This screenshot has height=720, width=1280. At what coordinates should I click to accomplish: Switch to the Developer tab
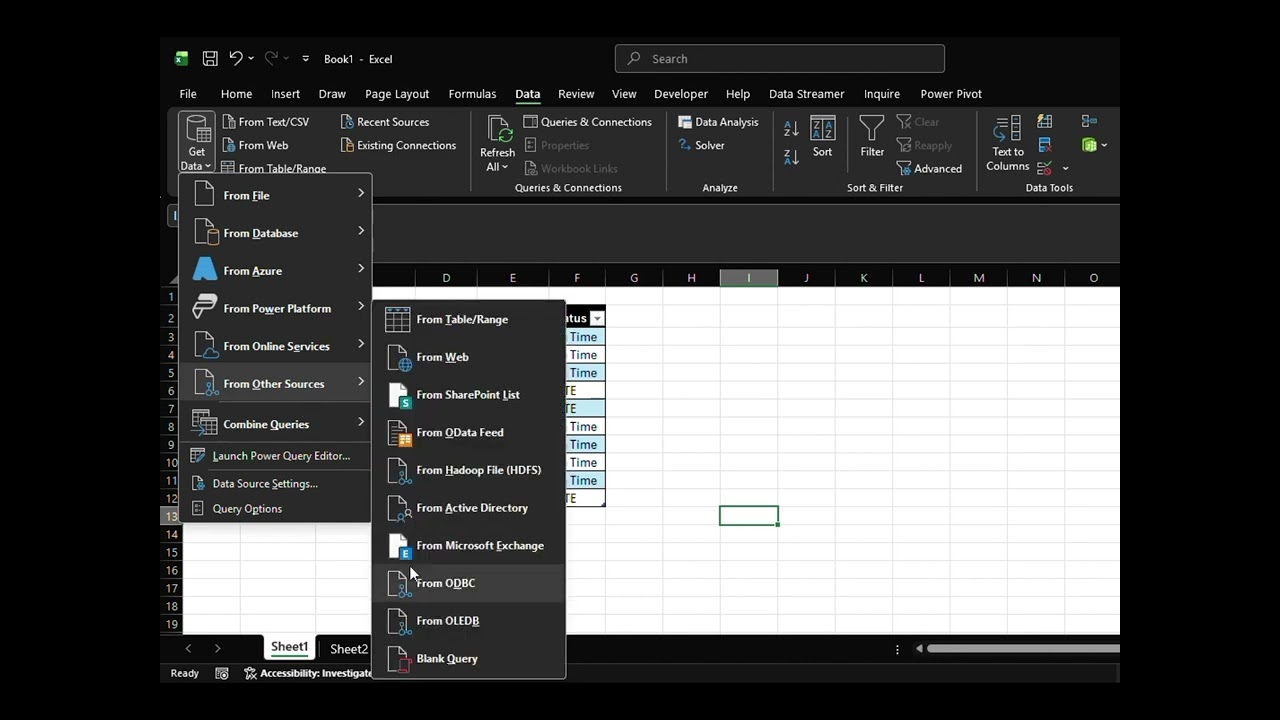(x=681, y=94)
